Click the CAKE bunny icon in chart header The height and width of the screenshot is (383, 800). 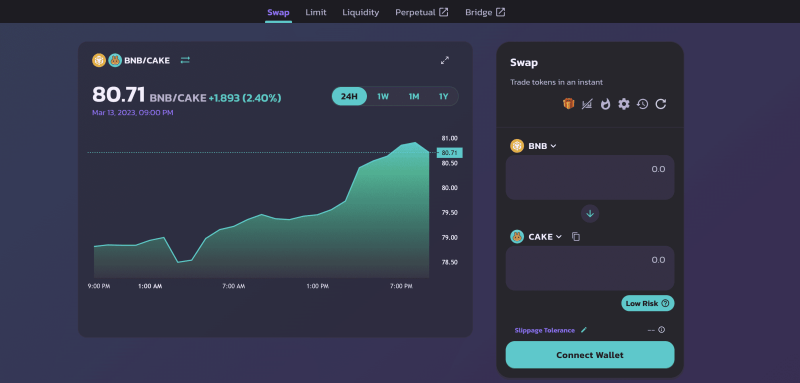pyautogui.click(x=115, y=60)
